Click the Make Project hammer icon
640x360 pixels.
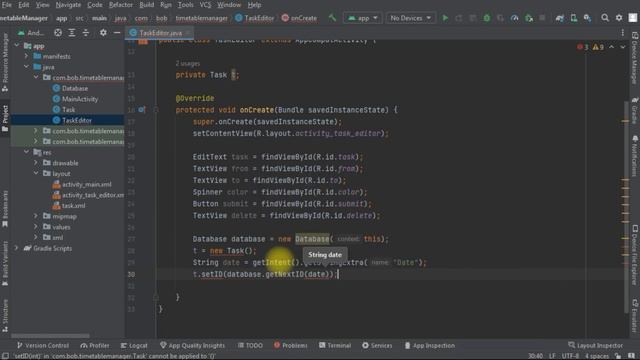(332, 18)
